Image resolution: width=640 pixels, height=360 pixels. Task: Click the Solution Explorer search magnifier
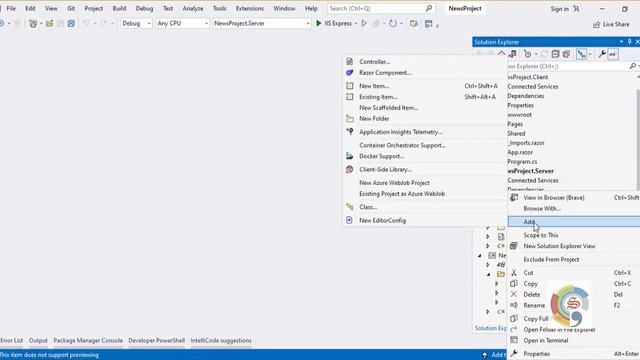pyautogui.click(x=632, y=66)
